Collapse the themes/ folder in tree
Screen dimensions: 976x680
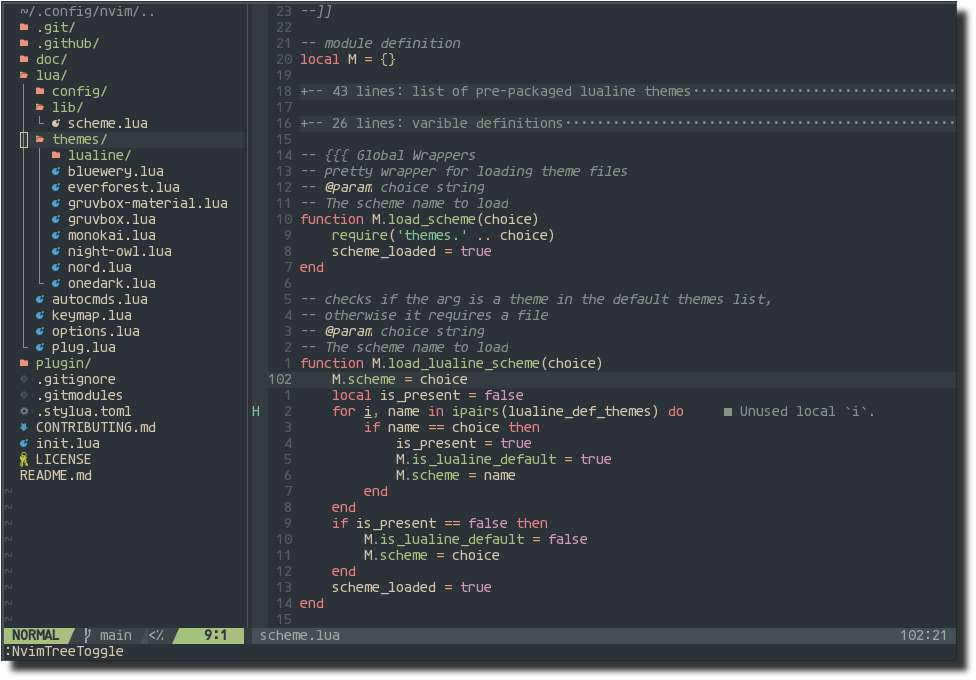point(78,139)
